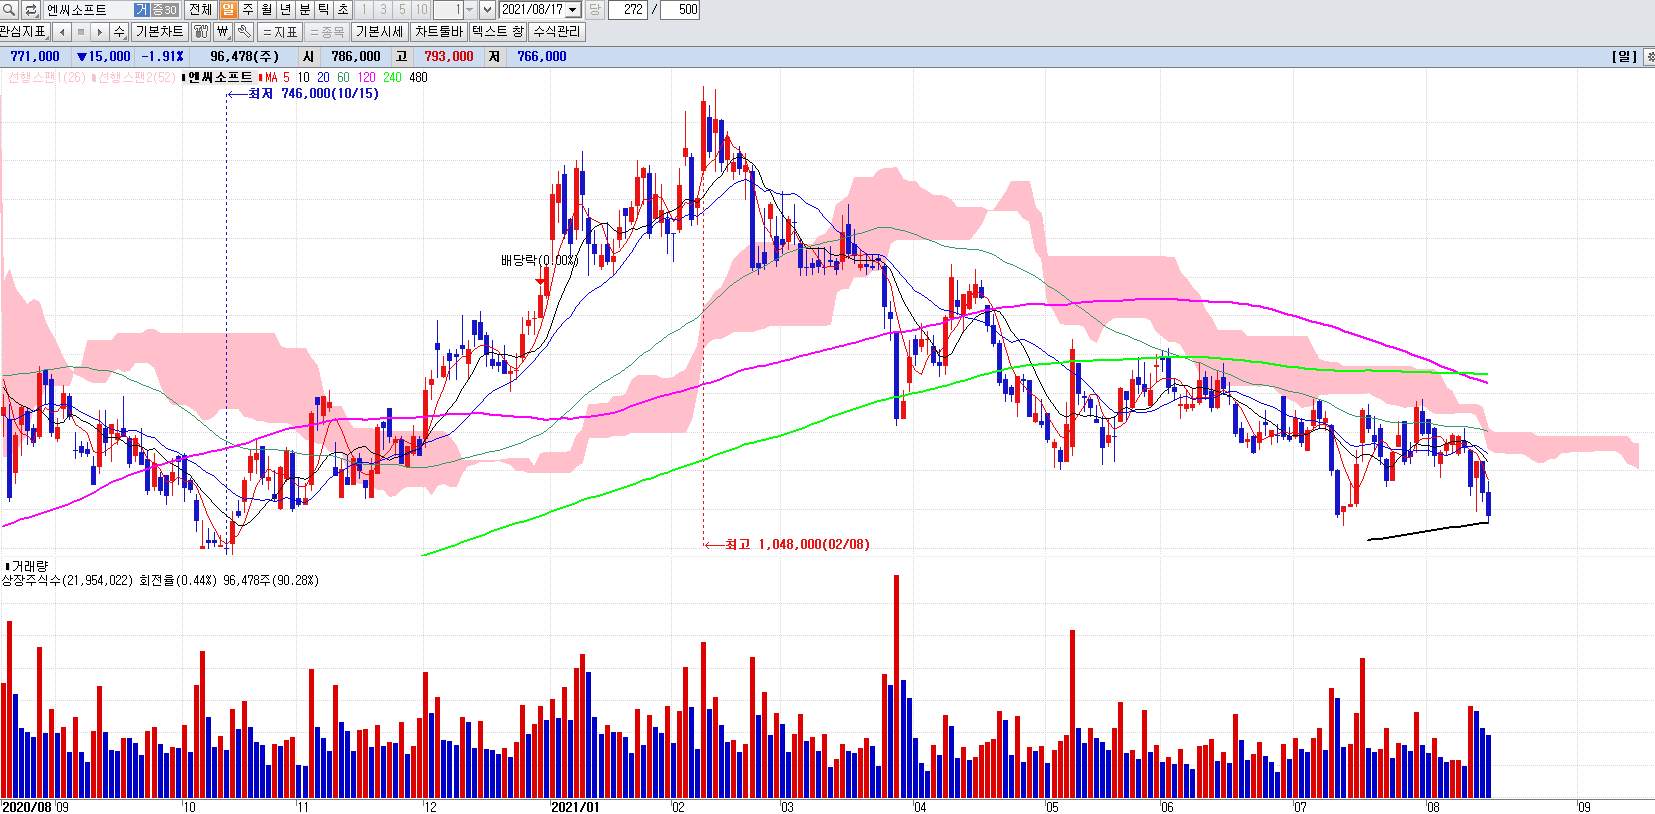Open the wrench settings icon
Viewport: 1655px width, 814px height.
click(x=244, y=32)
